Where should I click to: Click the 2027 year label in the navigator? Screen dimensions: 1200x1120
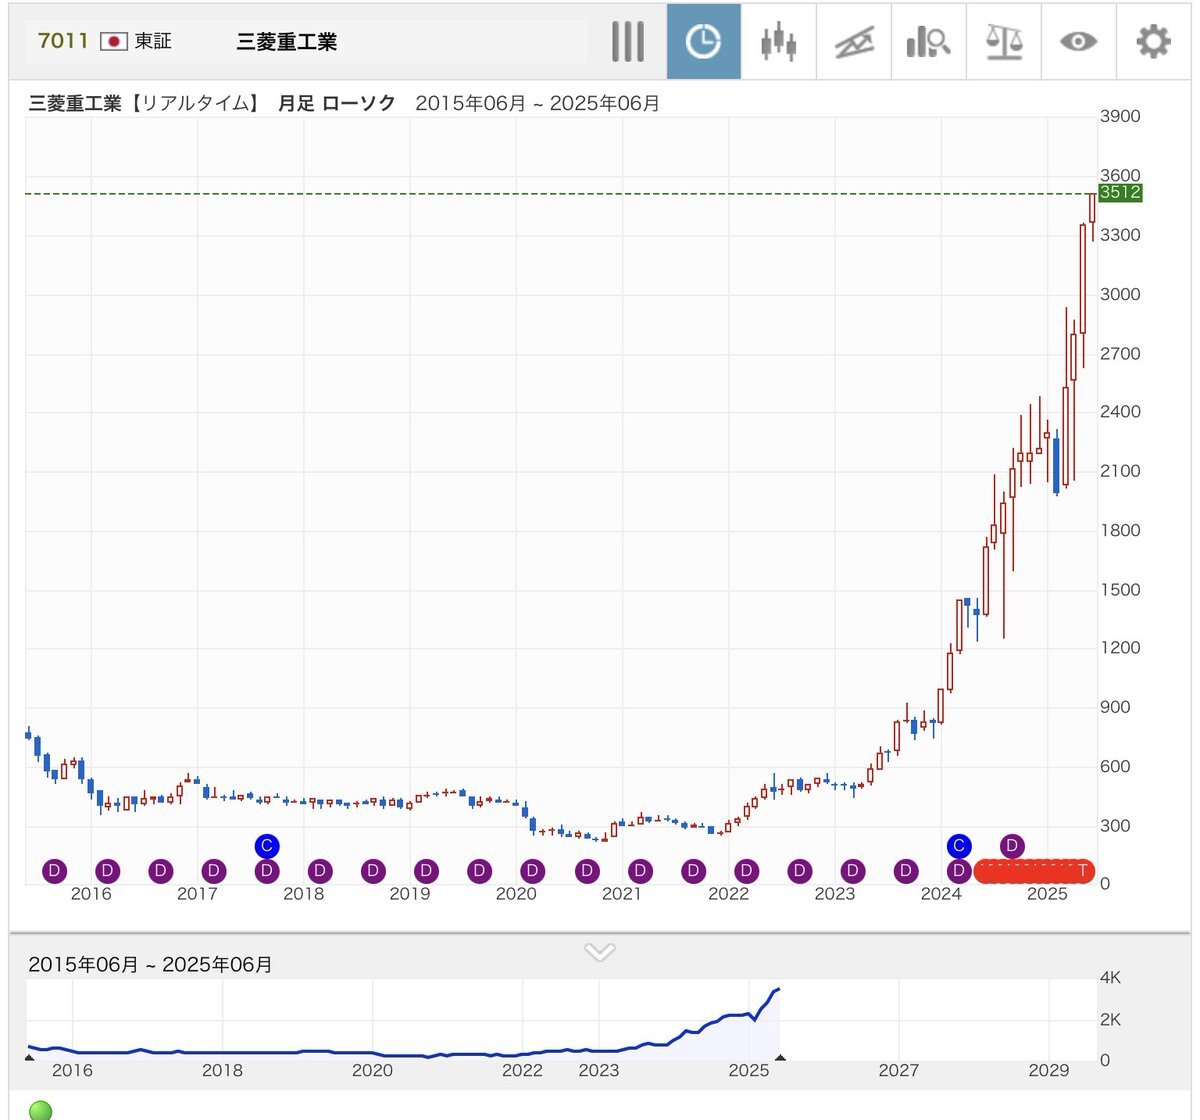[x=899, y=1071]
